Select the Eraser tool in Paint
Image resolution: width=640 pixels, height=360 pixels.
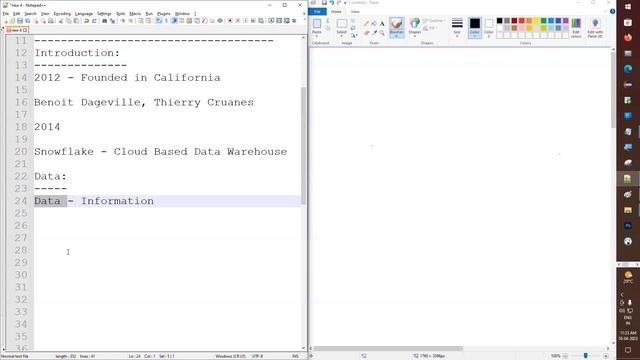366,33
